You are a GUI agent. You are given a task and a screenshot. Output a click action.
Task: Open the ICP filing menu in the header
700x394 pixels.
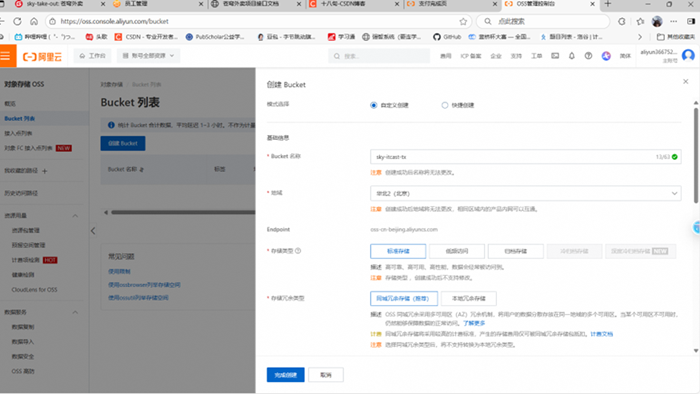471,56
